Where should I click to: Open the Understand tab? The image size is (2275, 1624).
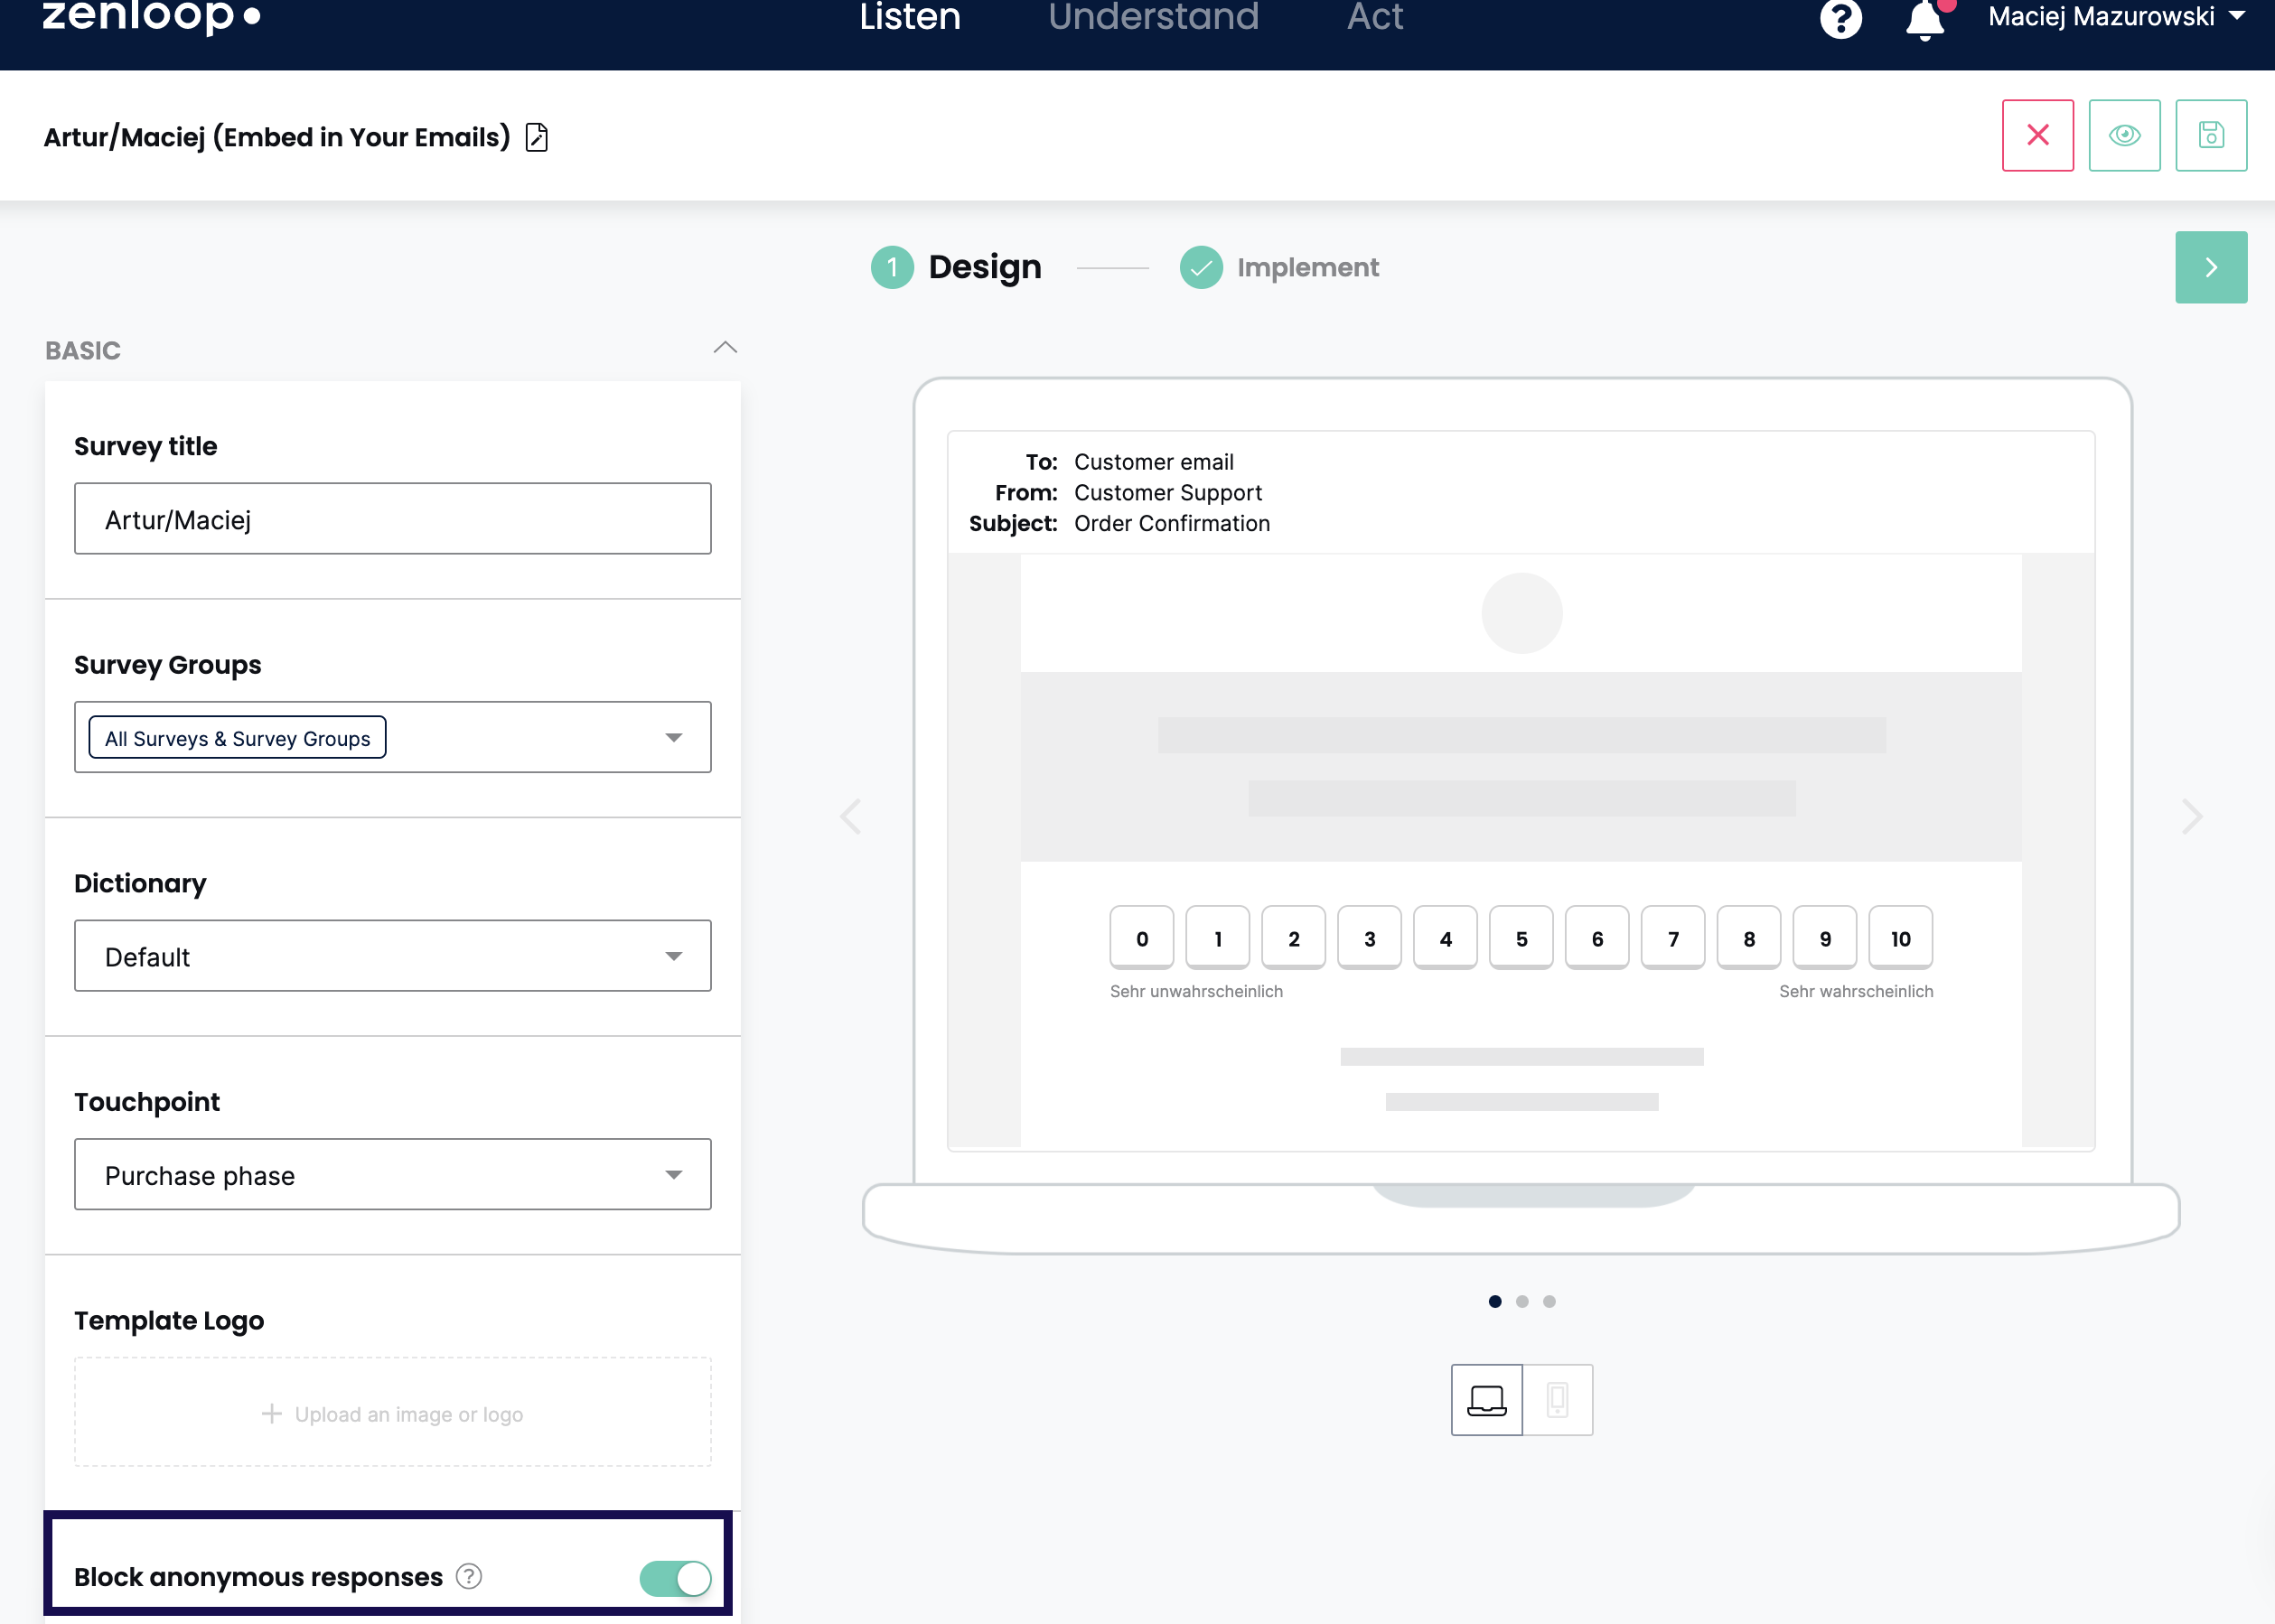click(x=1153, y=17)
